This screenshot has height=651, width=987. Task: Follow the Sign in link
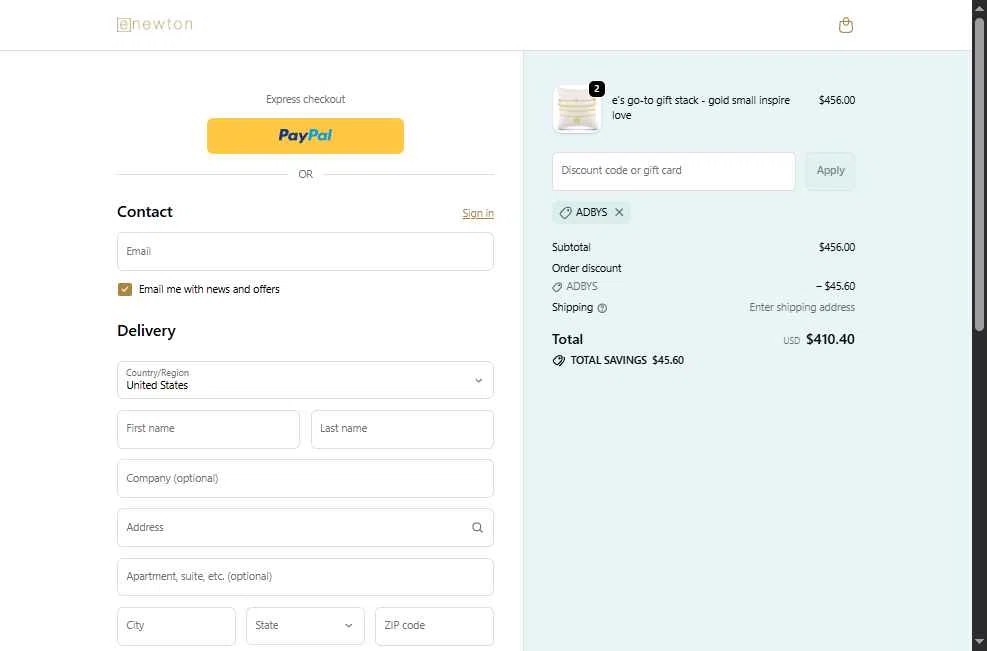(x=478, y=213)
